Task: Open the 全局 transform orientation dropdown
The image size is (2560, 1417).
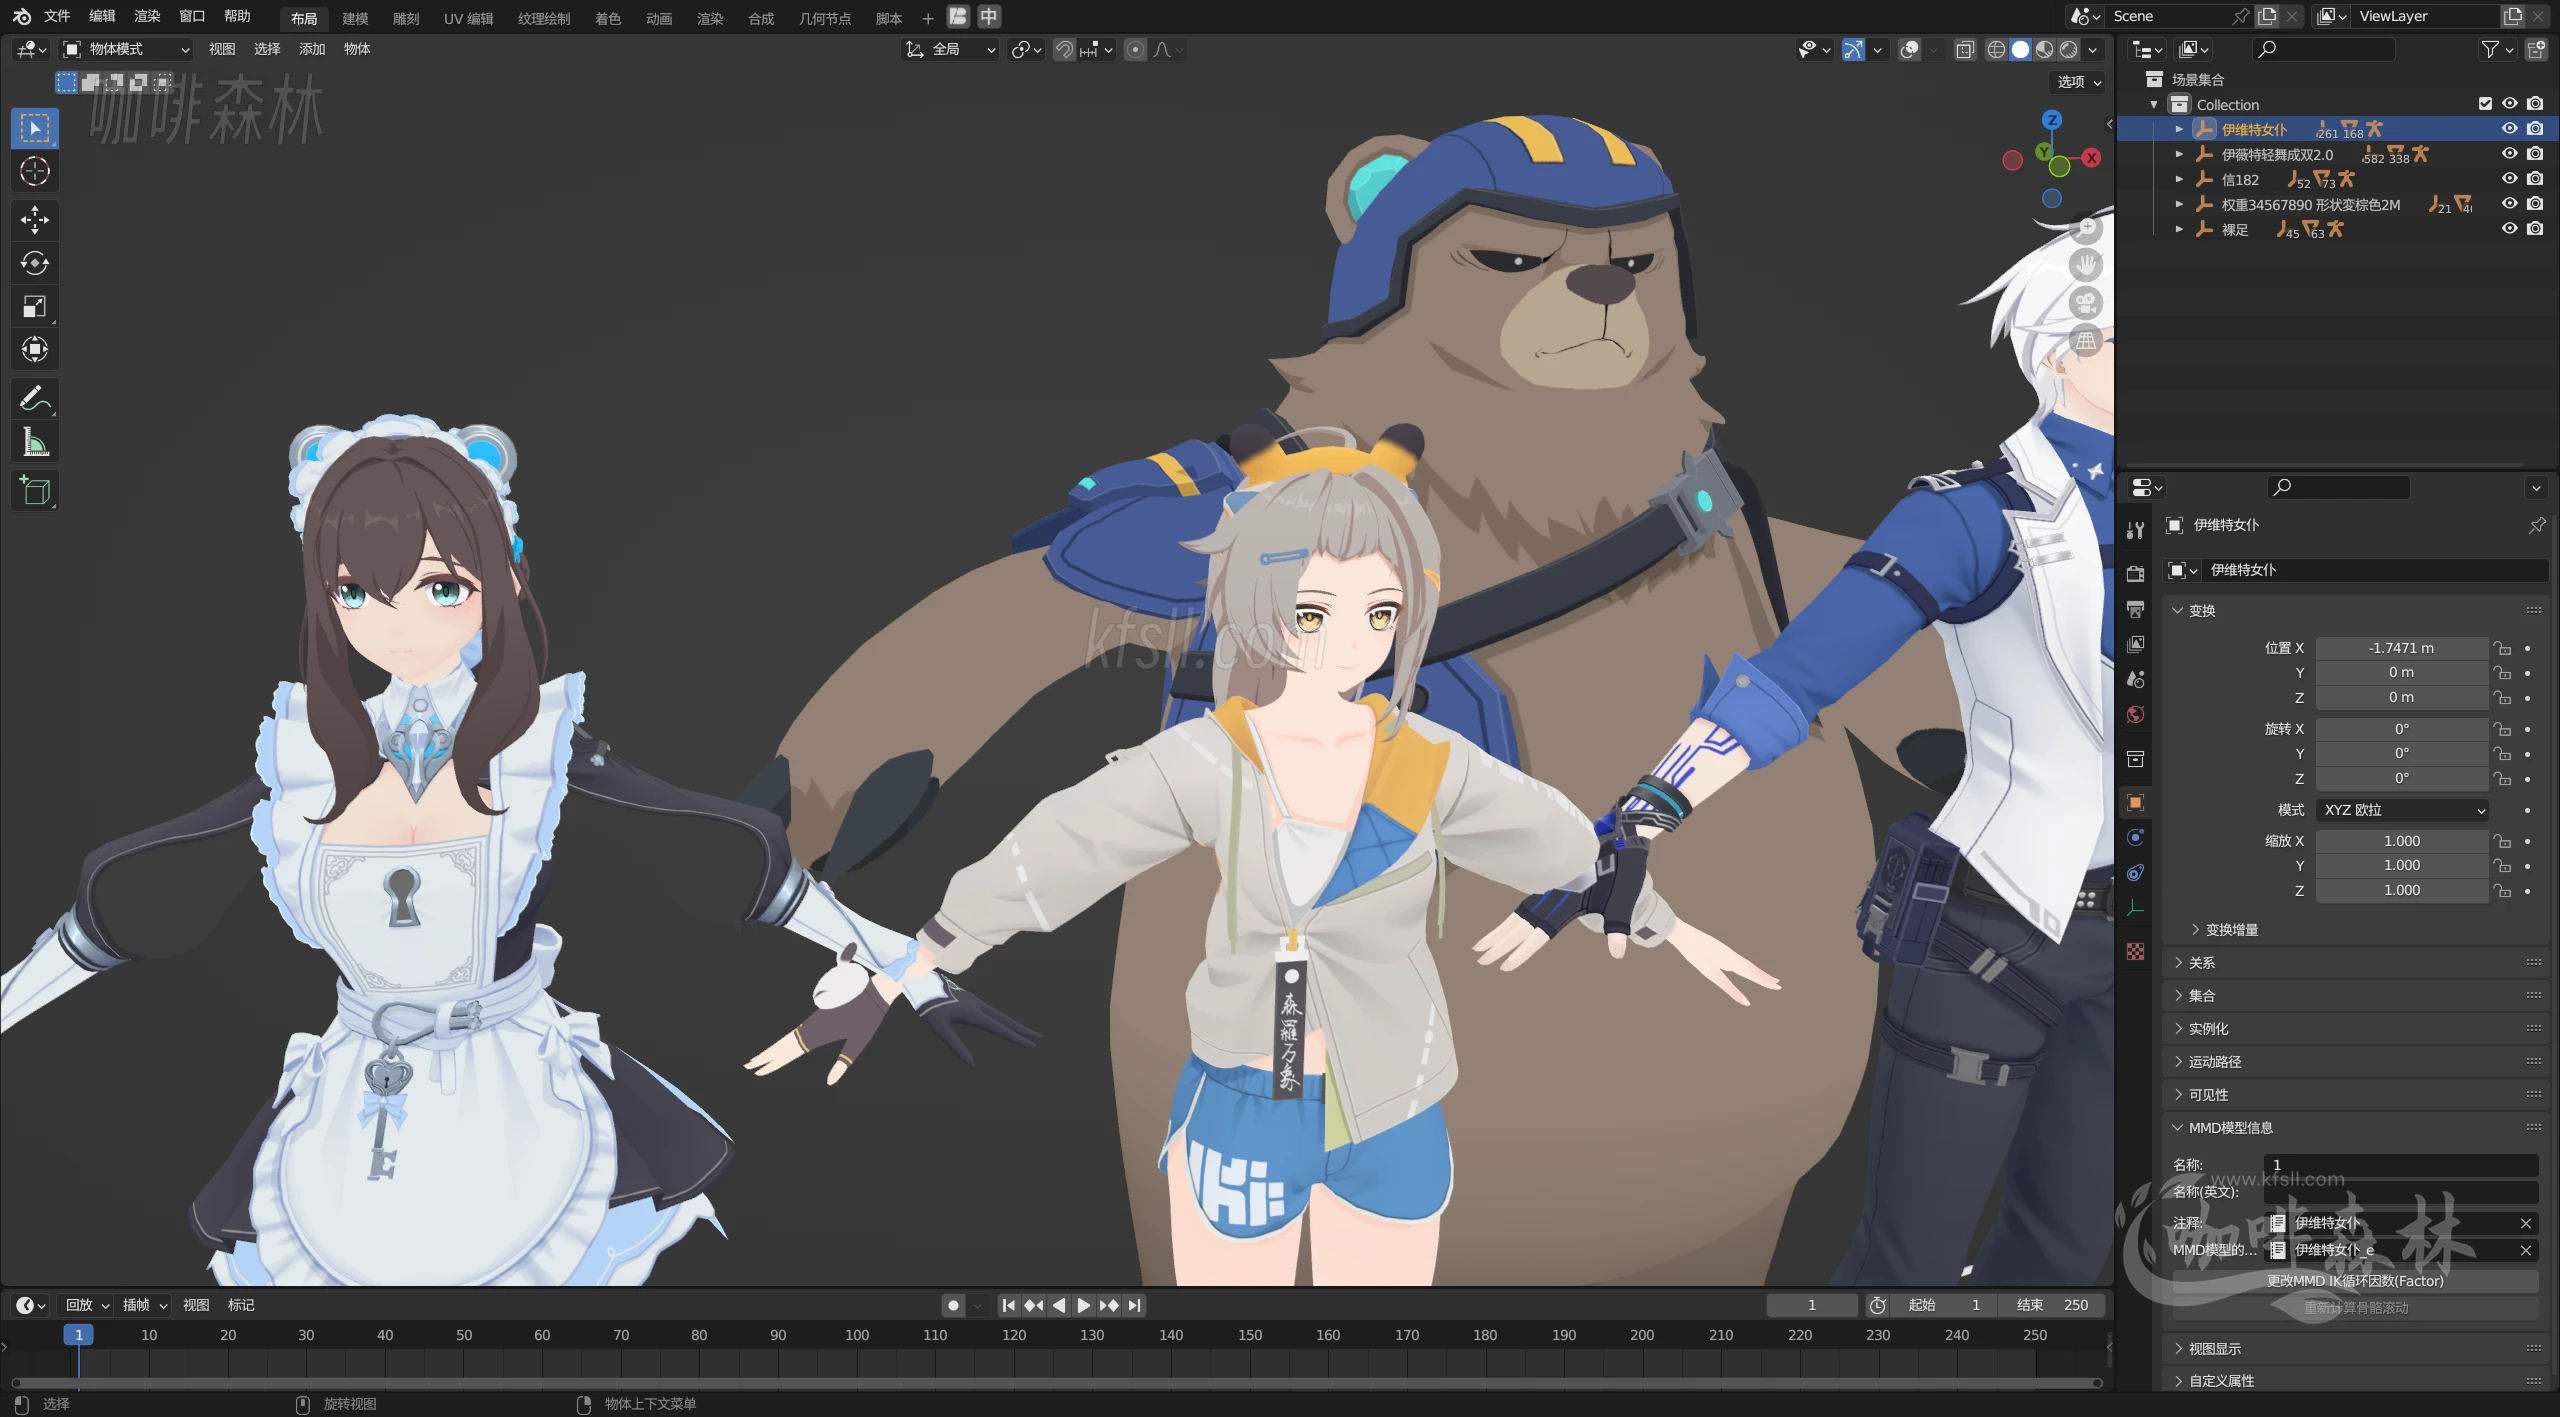Action: tap(950, 49)
